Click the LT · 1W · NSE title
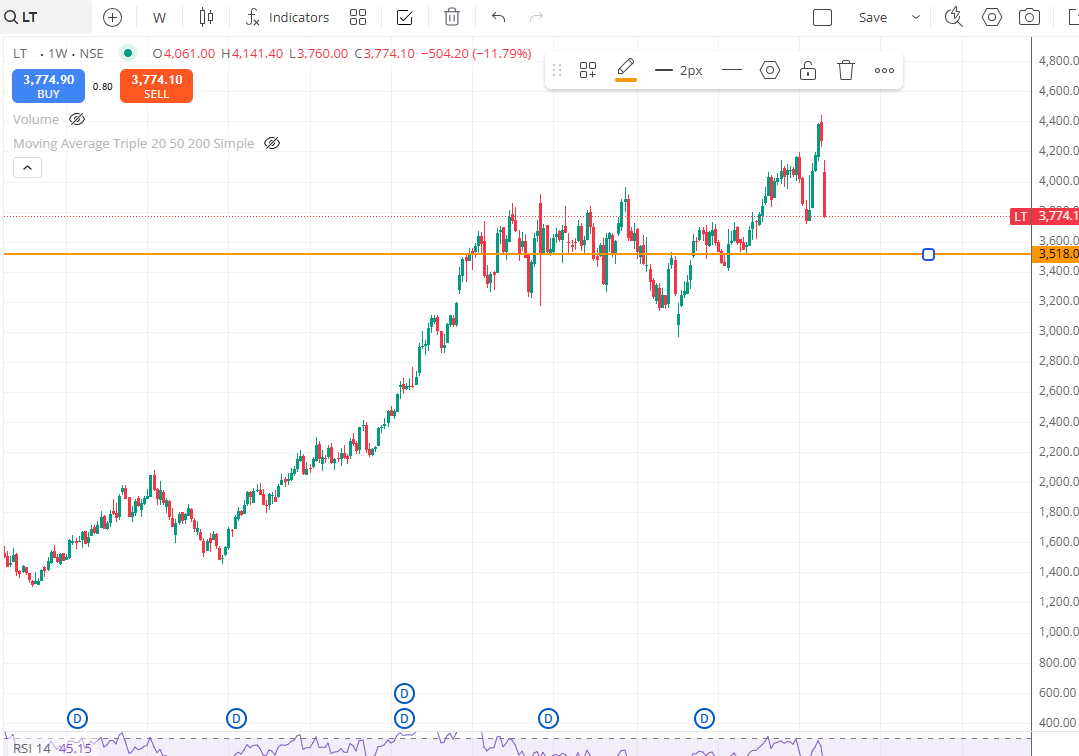The width and height of the screenshot is (1079, 756). coord(58,54)
